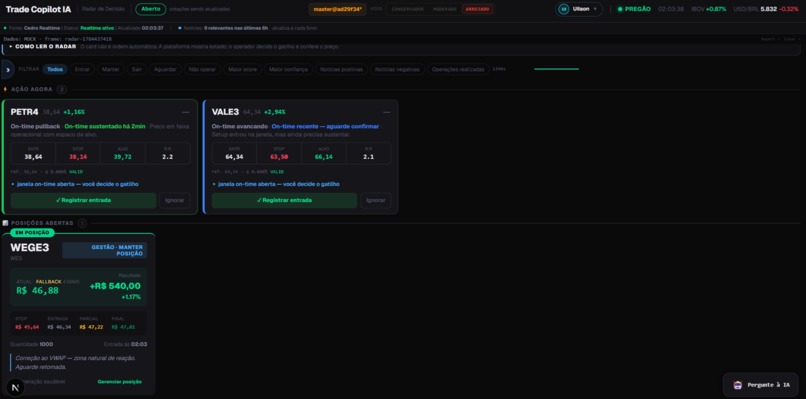Filter cards by Não operar
806x399 pixels.
coord(203,69)
